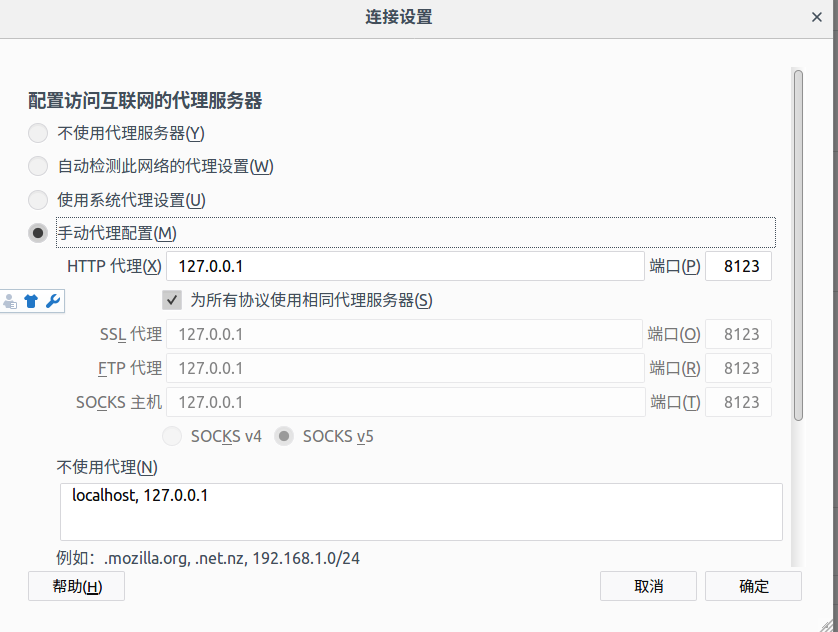Select the SOCKS v5 radio option
This screenshot has width=838, height=632.
[285, 436]
